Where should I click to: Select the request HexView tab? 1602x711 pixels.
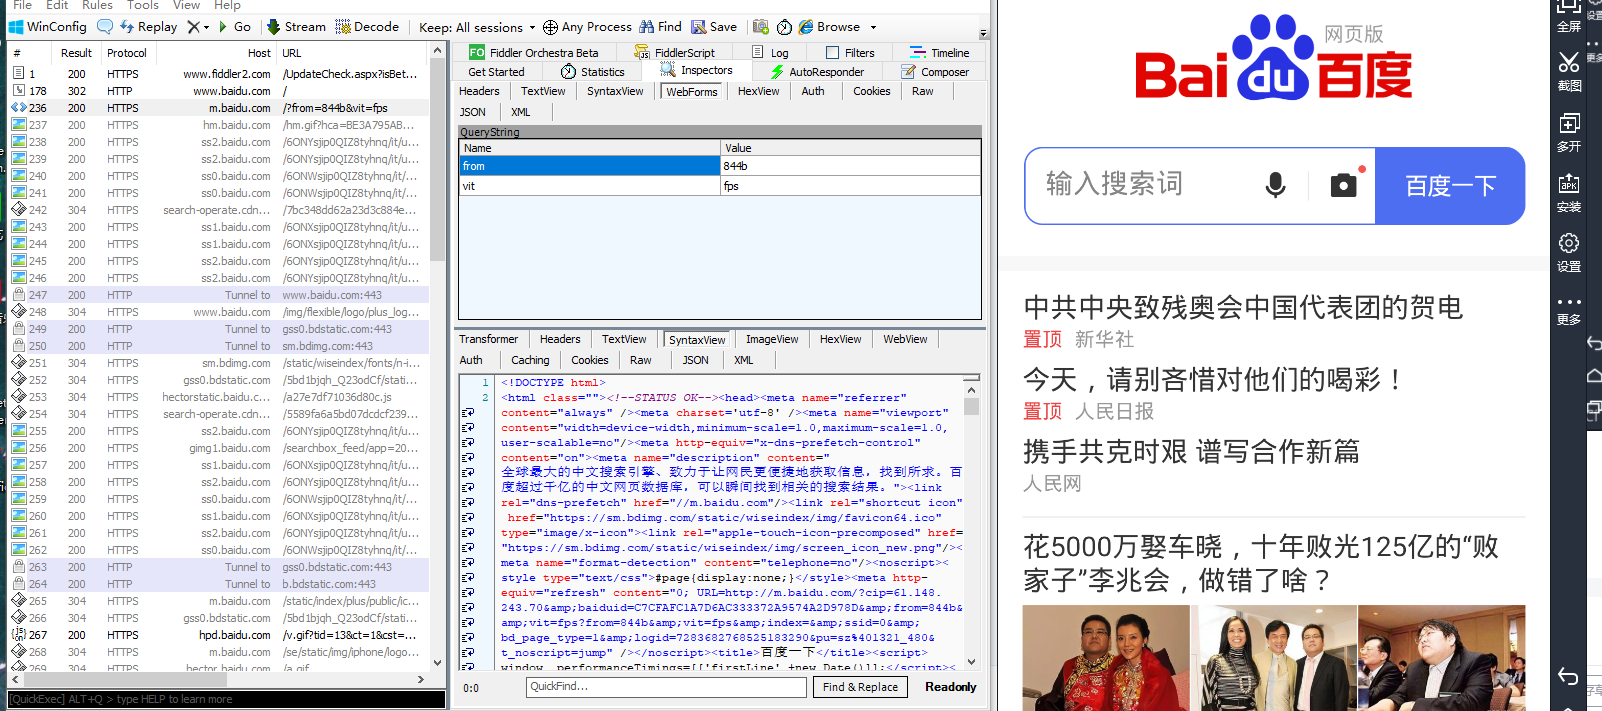(758, 91)
